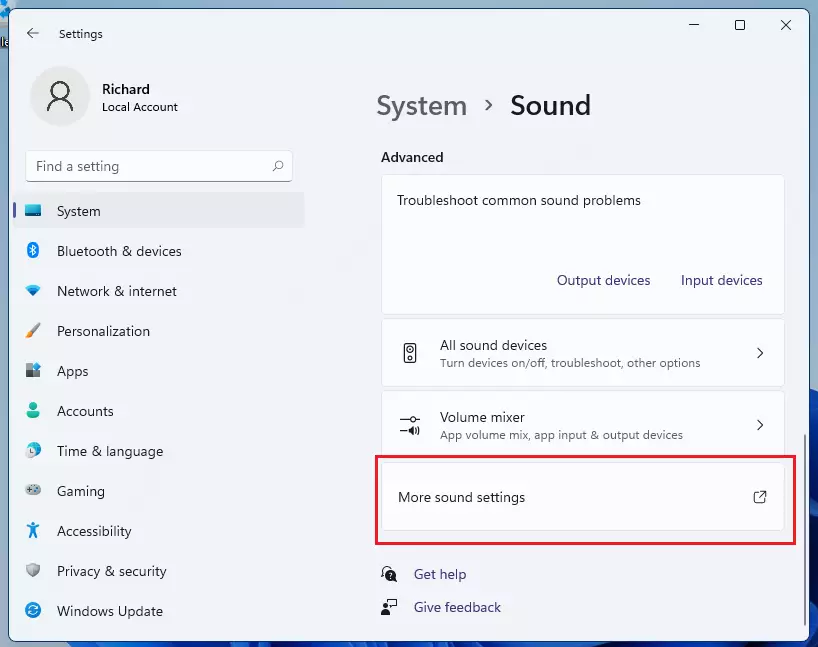Click the Time & language globe icon
Screen dimensions: 818x647
pos(33,450)
